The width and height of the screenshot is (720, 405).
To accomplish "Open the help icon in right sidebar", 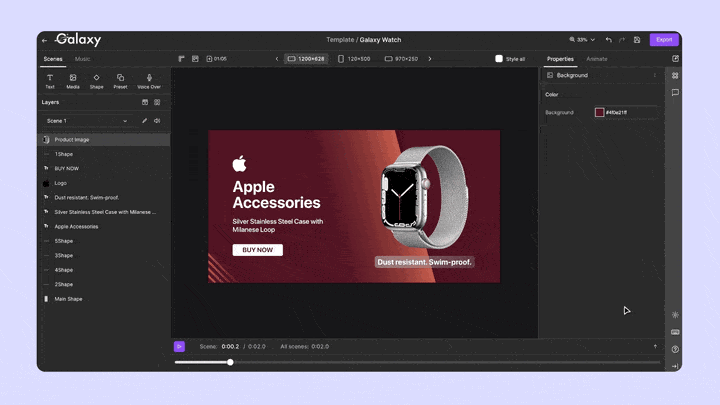I will (x=675, y=349).
